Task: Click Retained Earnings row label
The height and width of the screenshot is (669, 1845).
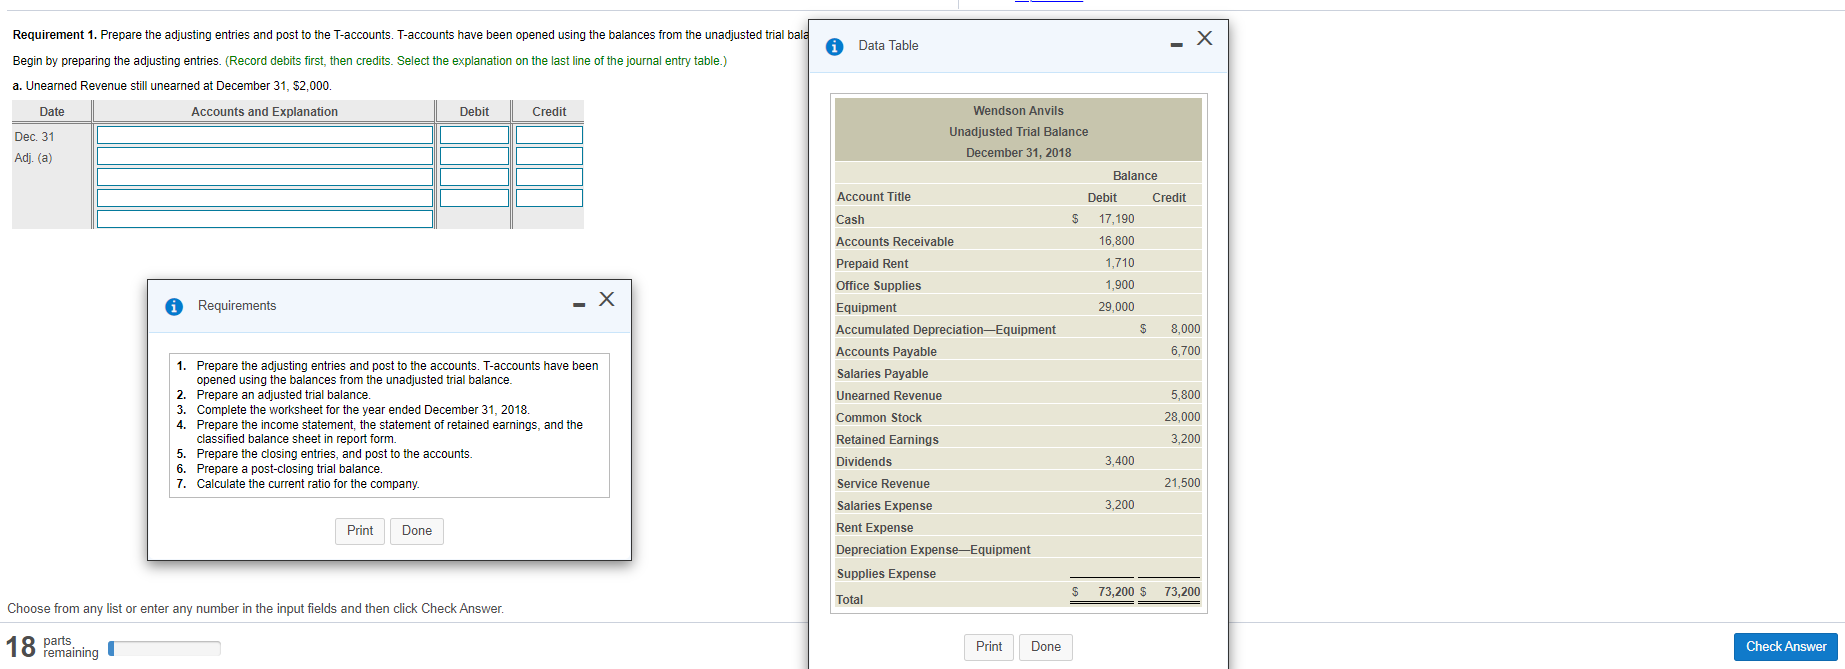Action: click(x=887, y=440)
